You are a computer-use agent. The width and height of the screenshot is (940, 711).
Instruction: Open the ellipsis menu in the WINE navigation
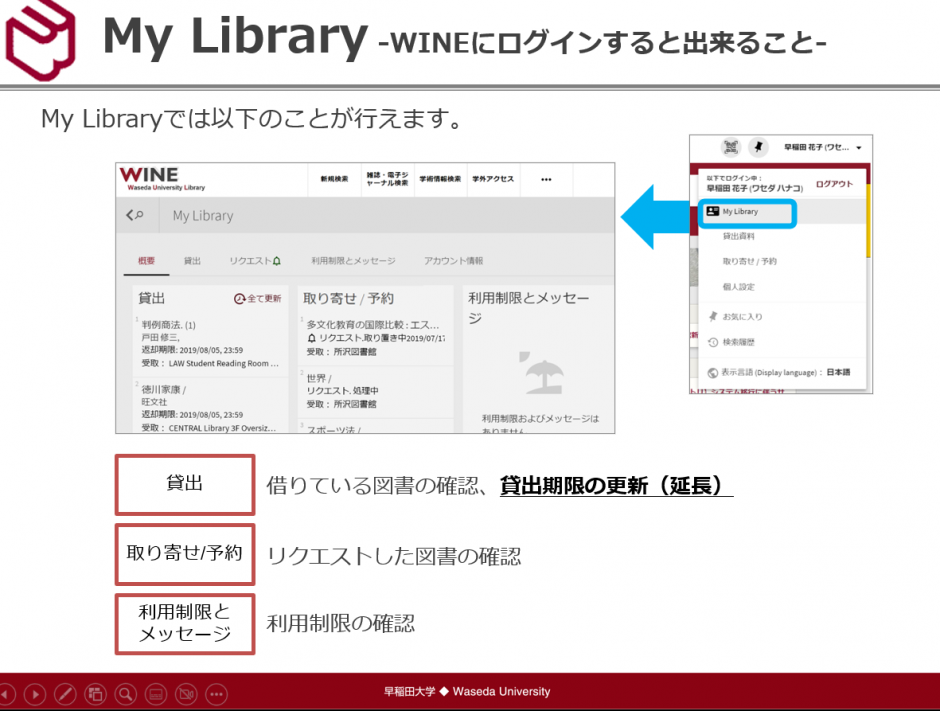tap(547, 178)
